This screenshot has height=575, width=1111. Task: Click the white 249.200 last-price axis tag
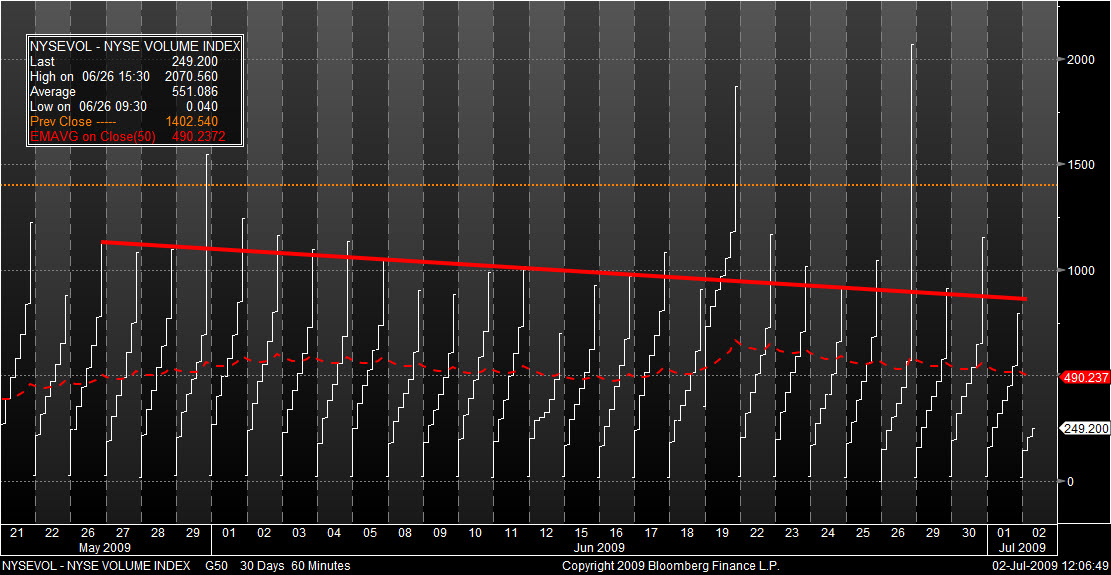click(1084, 428)
